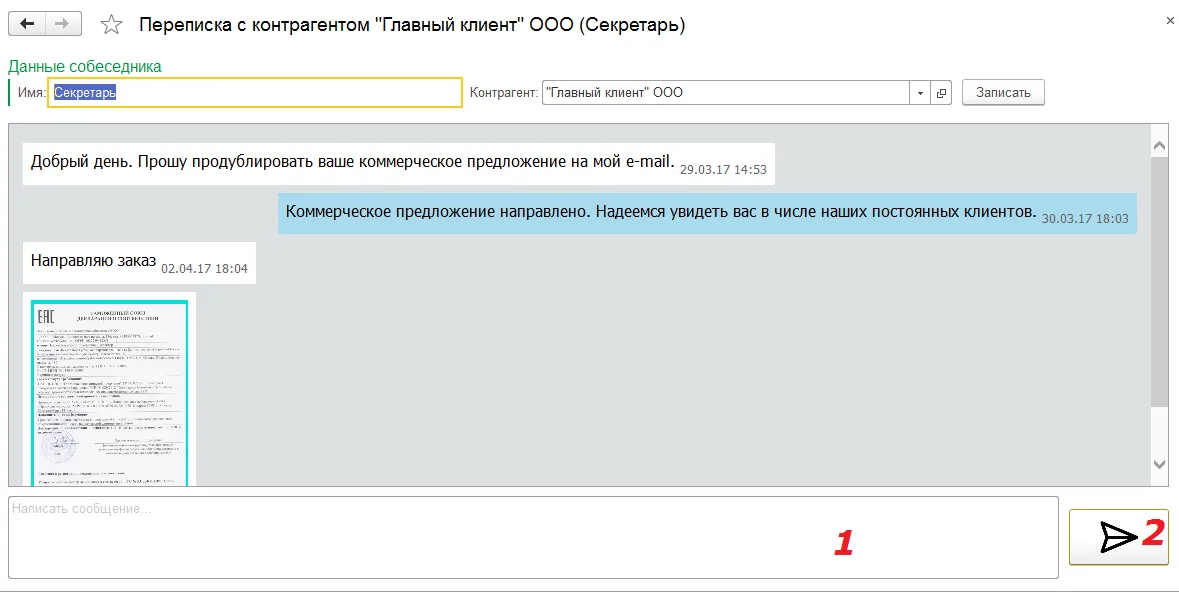1179x592 pixels.
Task: Add the conversation to favorites with the star
Action: (112, 25)
